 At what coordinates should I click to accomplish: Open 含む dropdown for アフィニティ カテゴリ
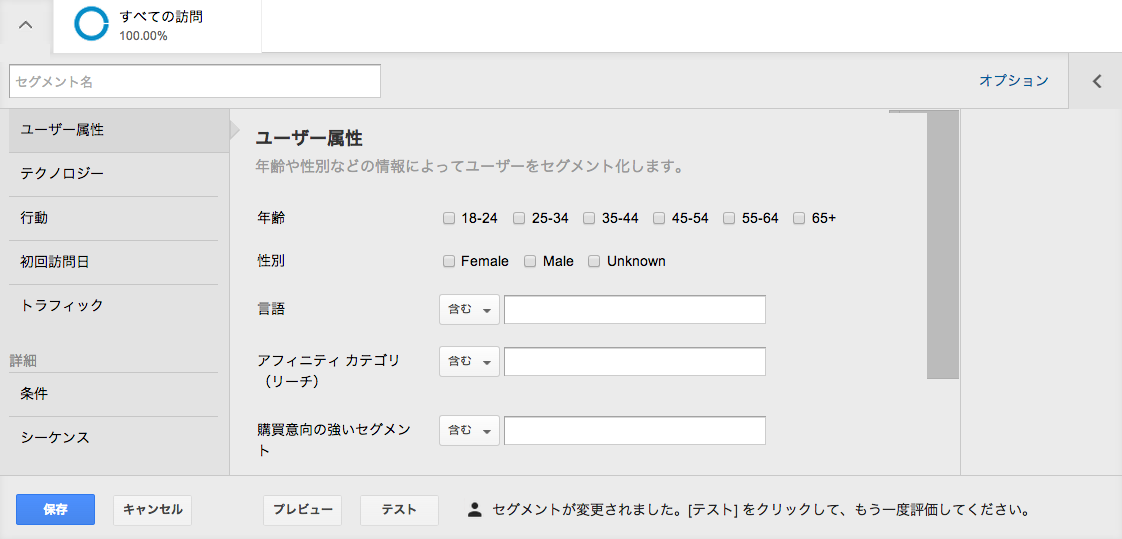click(x=469, y=361)
